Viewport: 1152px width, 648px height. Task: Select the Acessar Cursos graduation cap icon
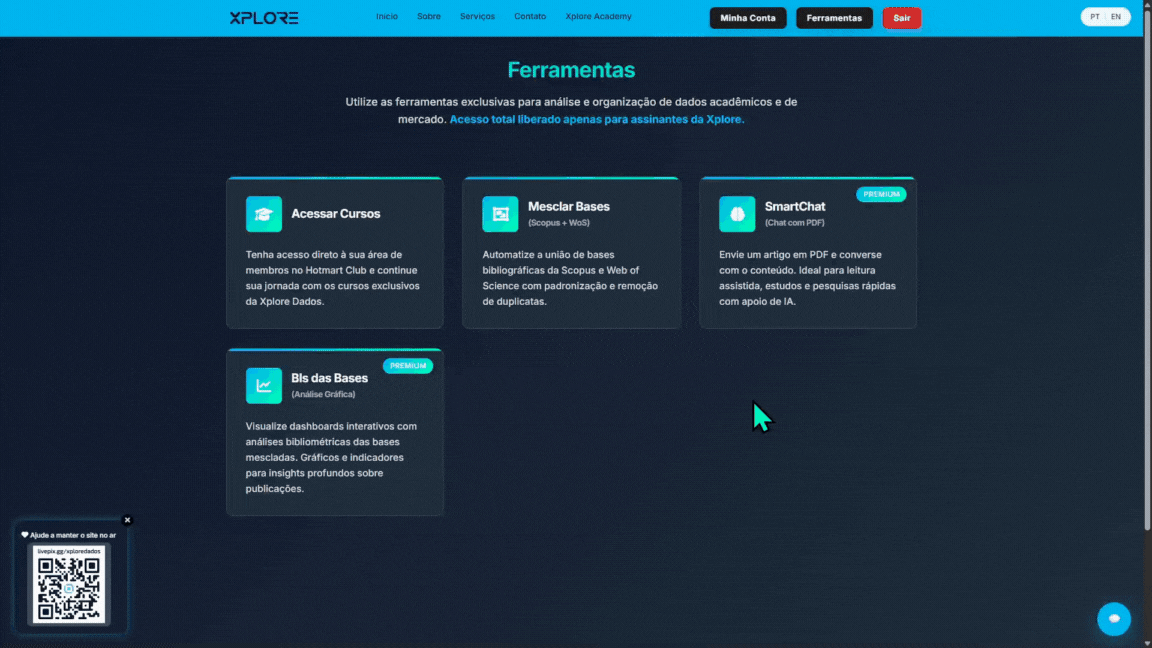click(263, 213)
